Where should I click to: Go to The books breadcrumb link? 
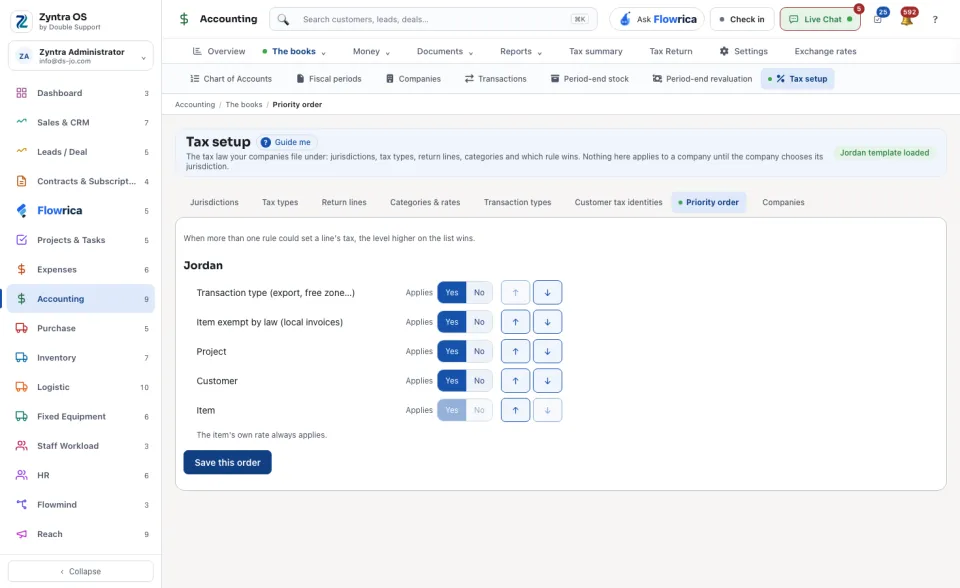coord(244,105)
